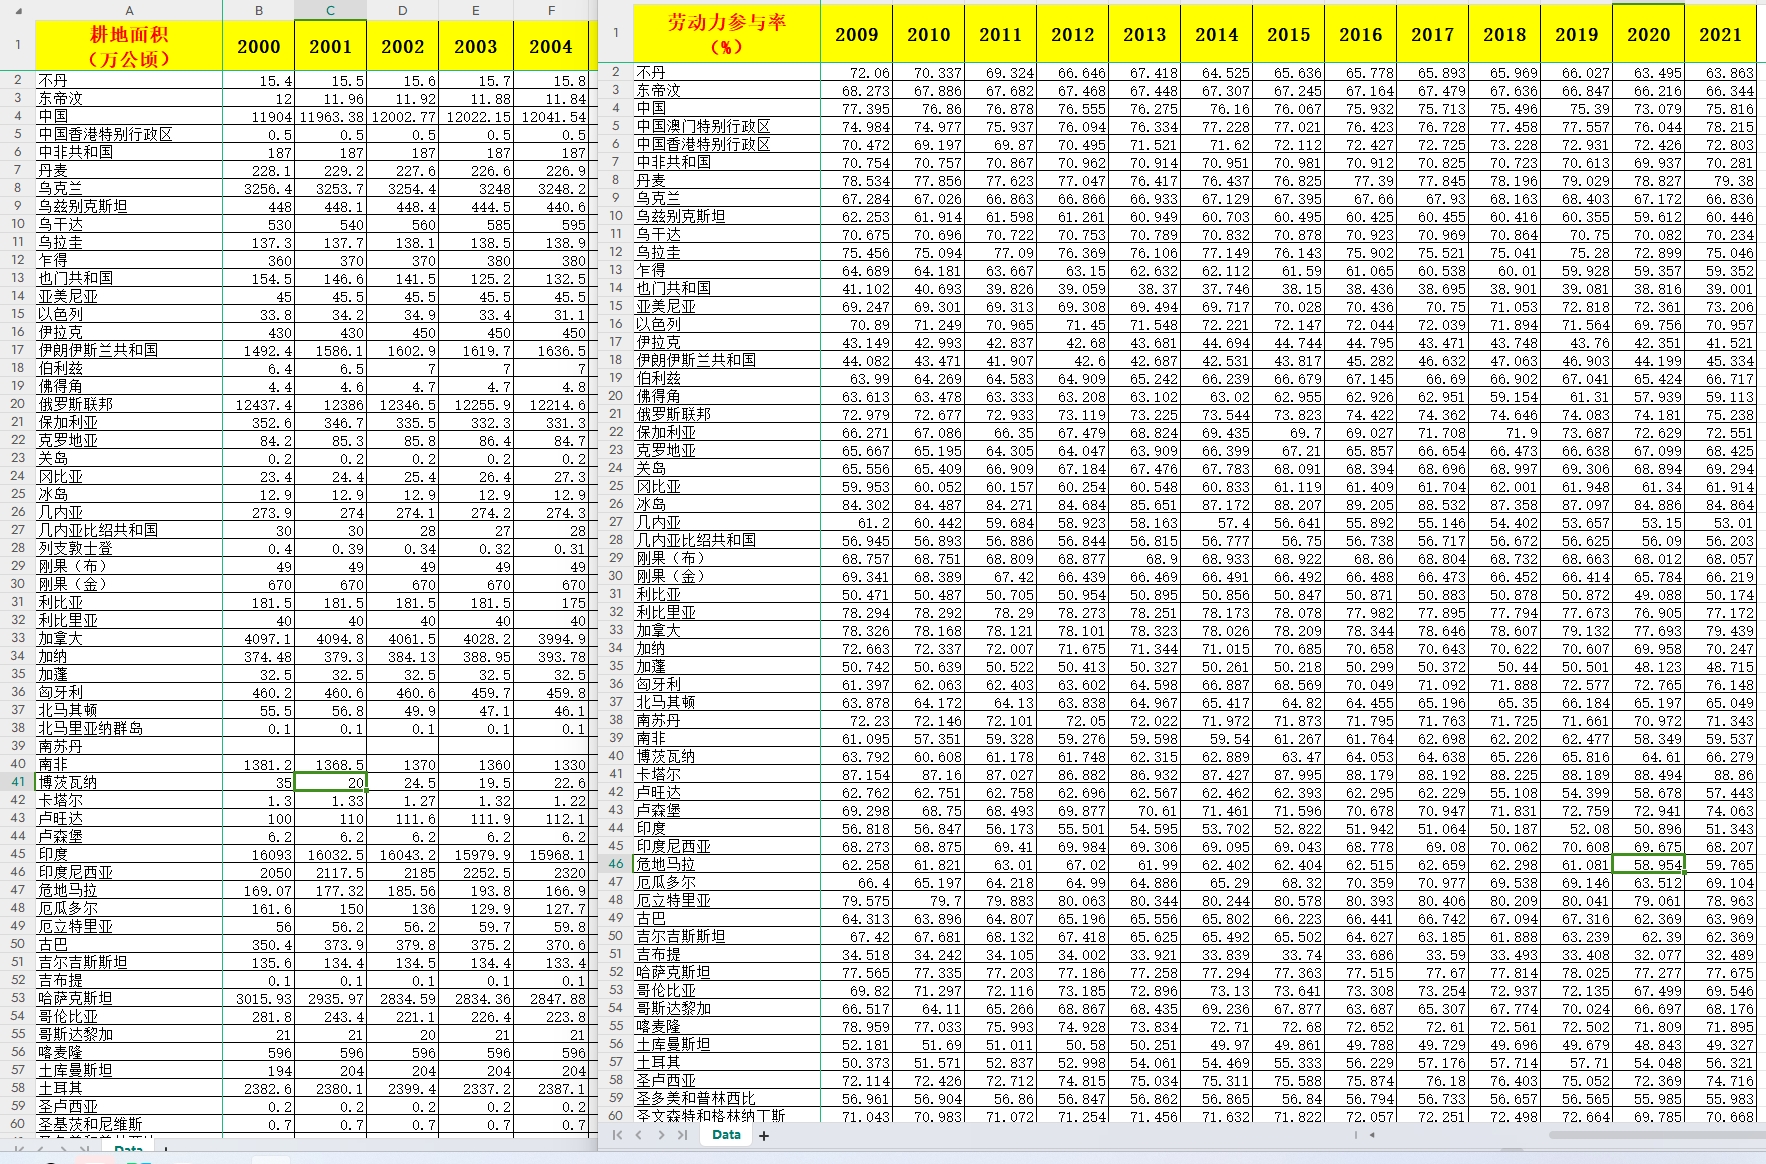Screen dimensions: 1766x1164
Task: Select the 2003 year header cell
Action: 476,46
